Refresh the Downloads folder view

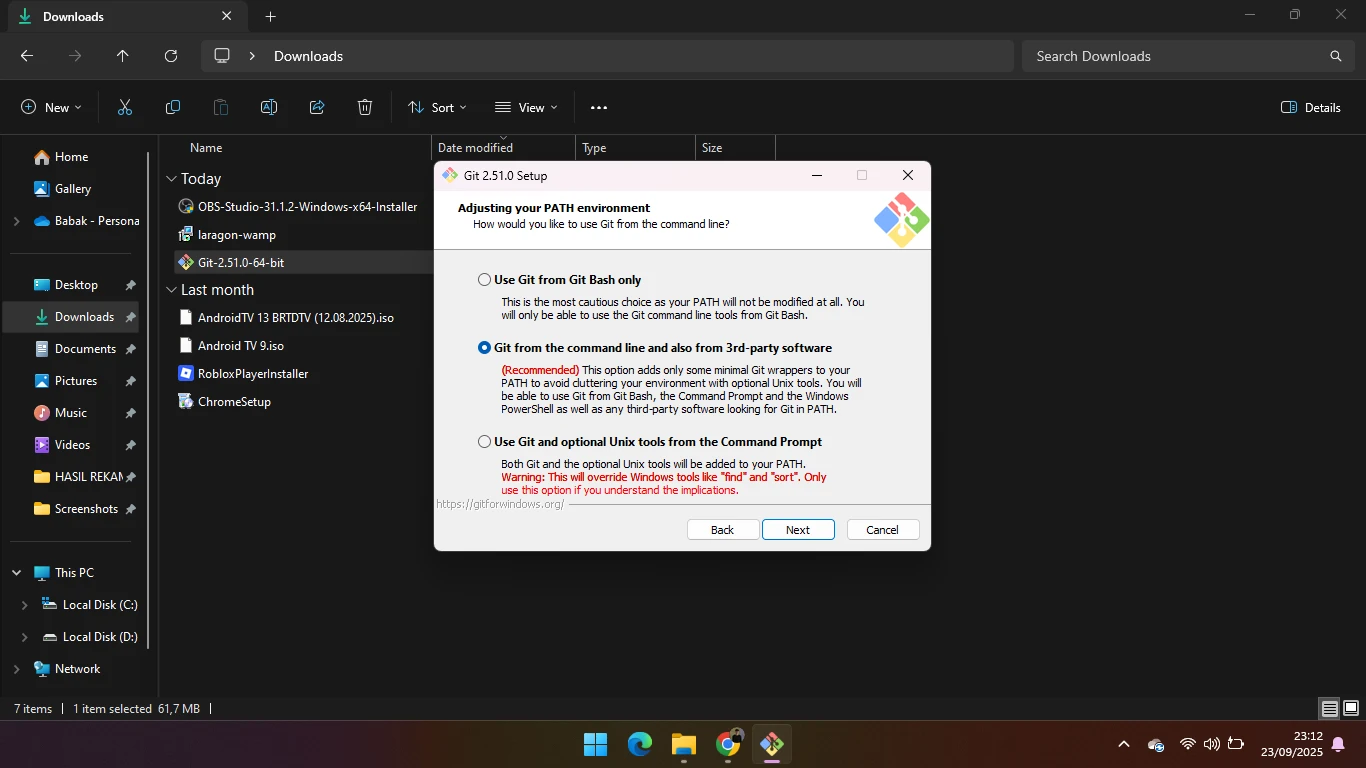[171, 56]
